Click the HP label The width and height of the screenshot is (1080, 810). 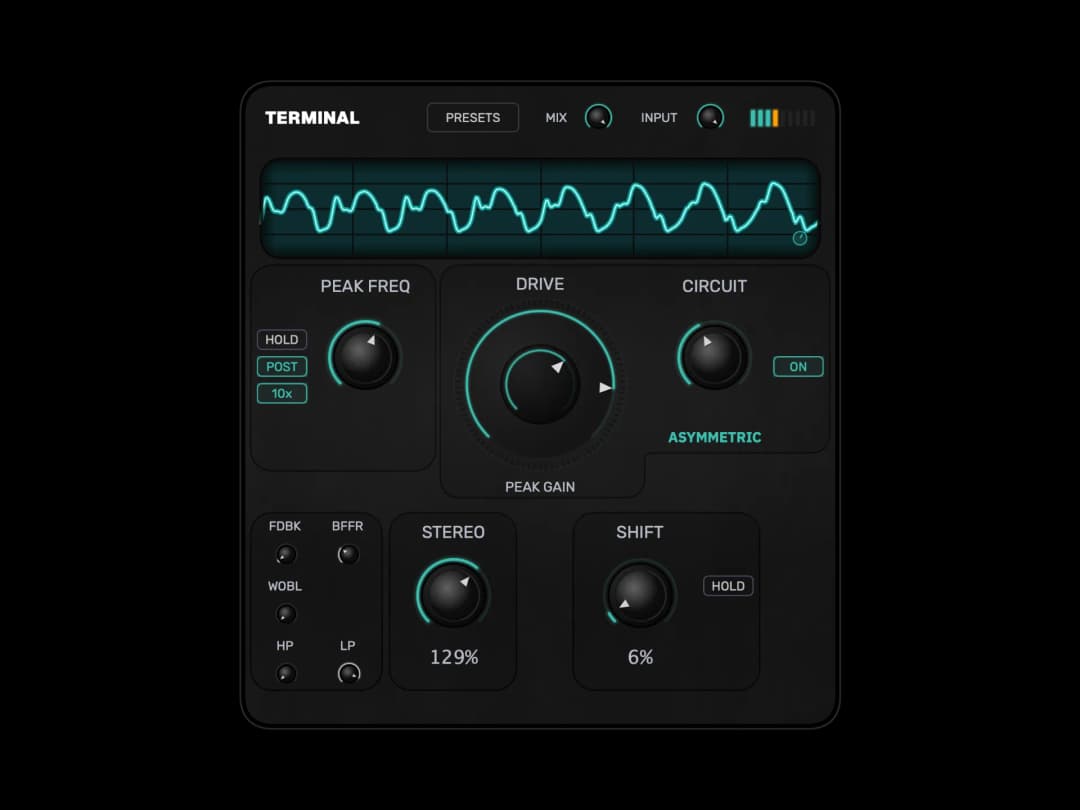pos(284,645)
